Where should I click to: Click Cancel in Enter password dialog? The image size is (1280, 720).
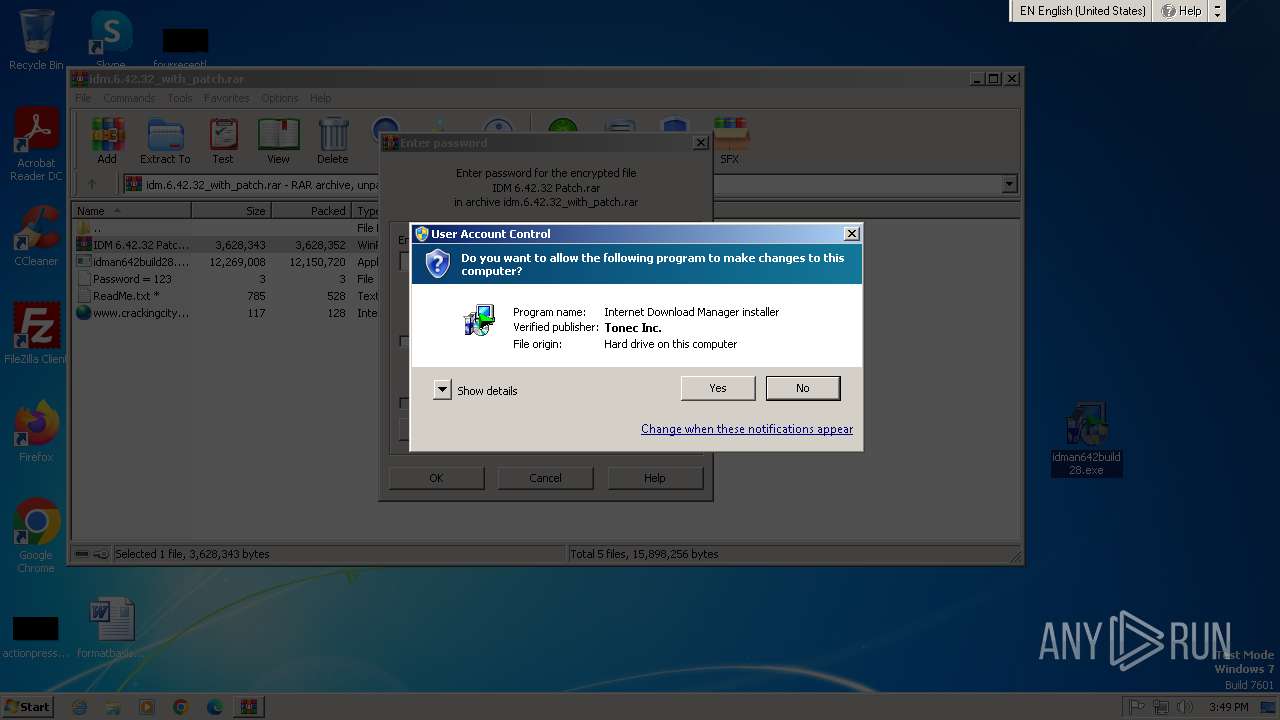tap(545, 478)
